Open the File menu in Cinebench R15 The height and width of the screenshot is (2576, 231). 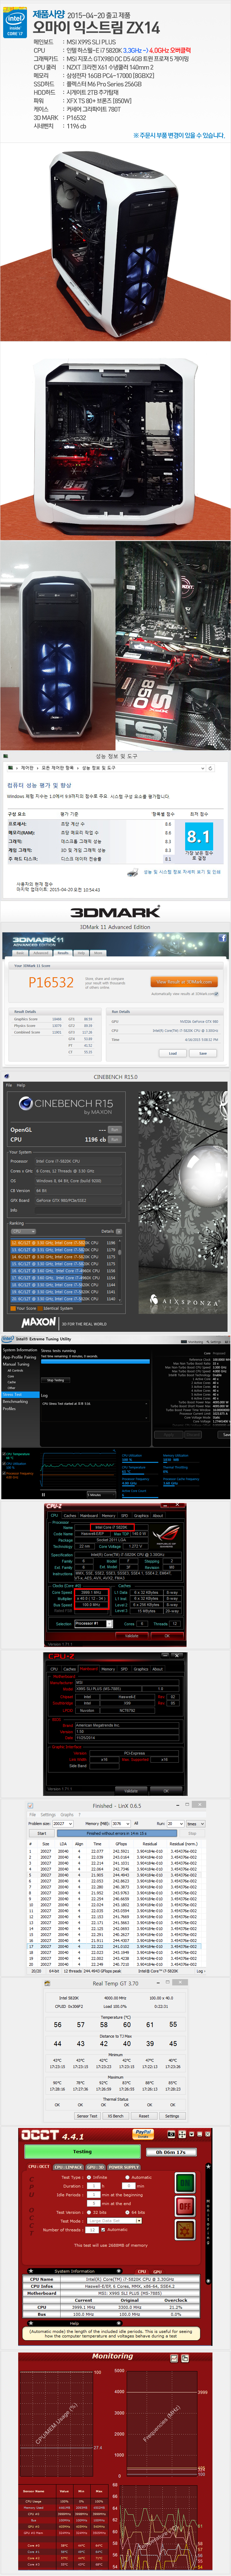point(9,1085)
